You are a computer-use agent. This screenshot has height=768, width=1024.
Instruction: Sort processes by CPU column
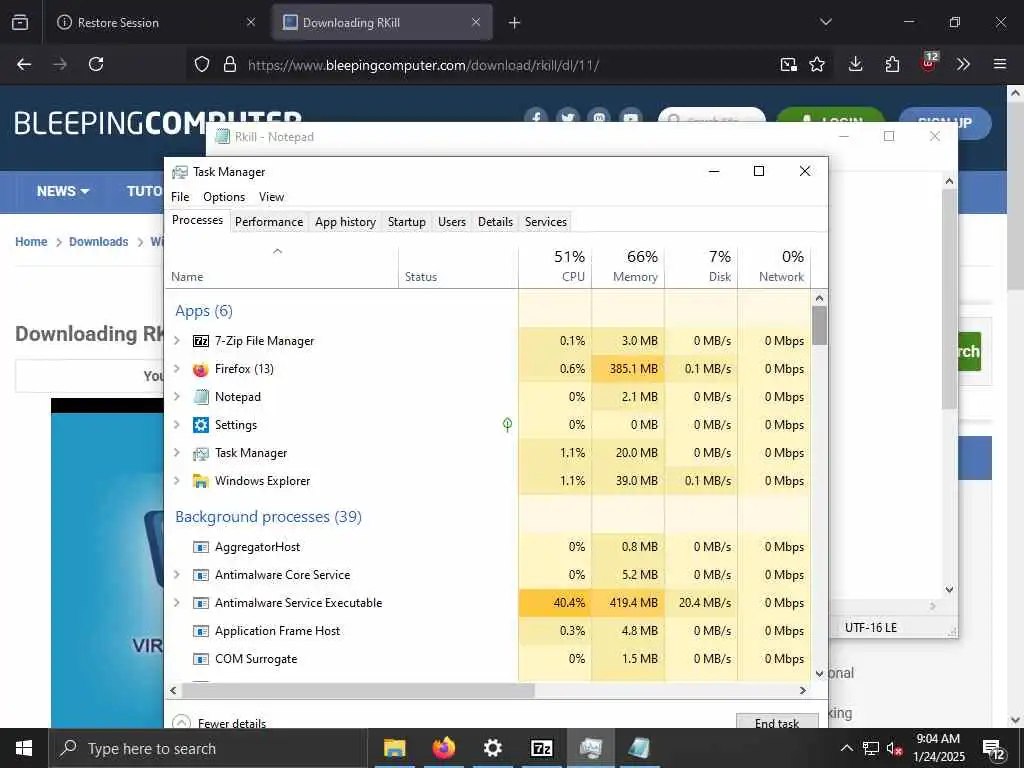pos(555,266)
